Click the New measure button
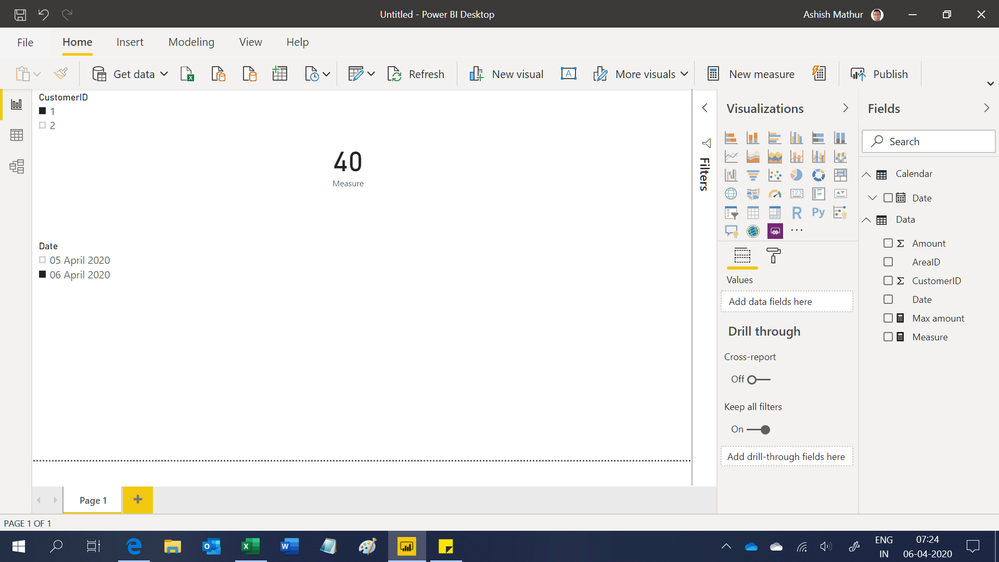Viewport: 999px width, 562px height. coord(751,74)
